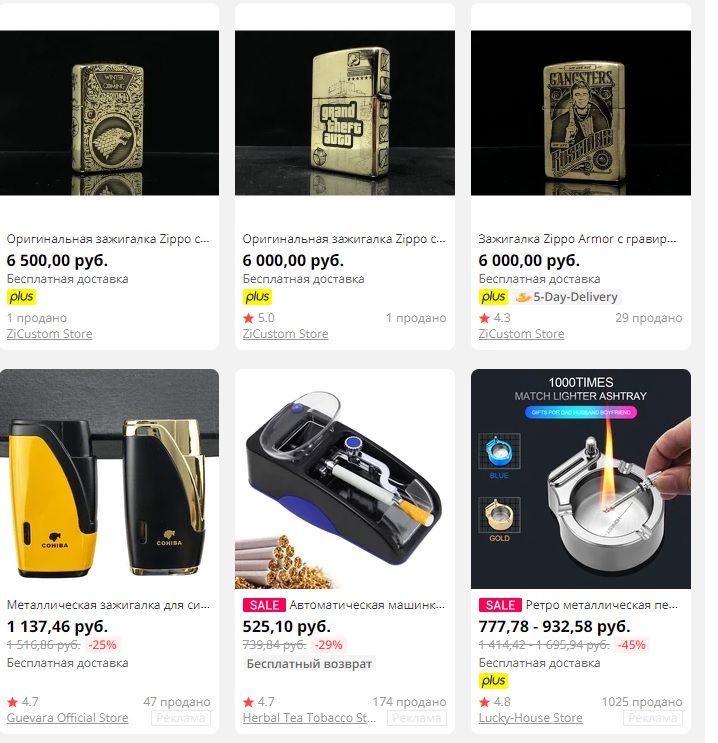Screen dimensions: 718x743
Task: Open the Grand Theft Auto Zippo lighter image
Action: coord(345,113)
